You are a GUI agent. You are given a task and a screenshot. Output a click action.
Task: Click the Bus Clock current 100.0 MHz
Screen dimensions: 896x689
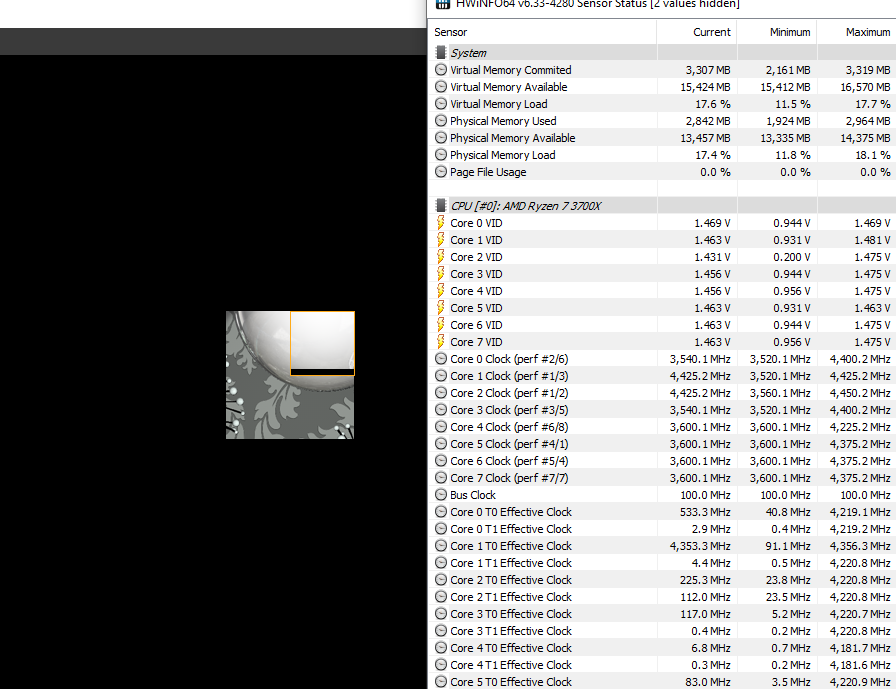tap(705, 495)
